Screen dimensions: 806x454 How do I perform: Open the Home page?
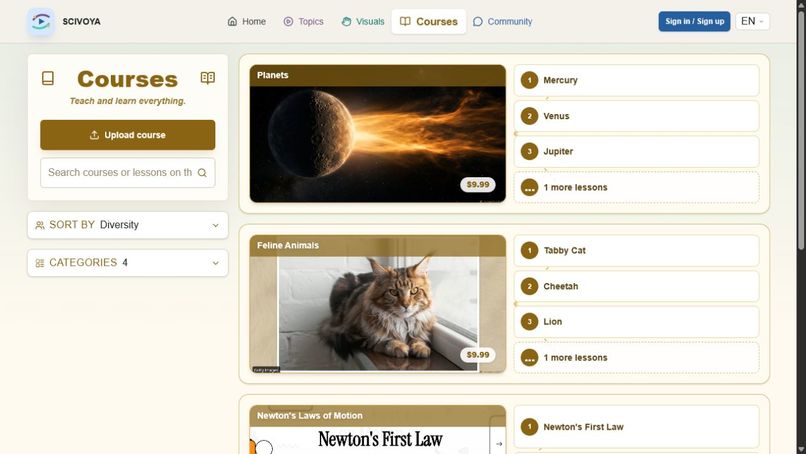pyautogui.click(x=247, y=22)
